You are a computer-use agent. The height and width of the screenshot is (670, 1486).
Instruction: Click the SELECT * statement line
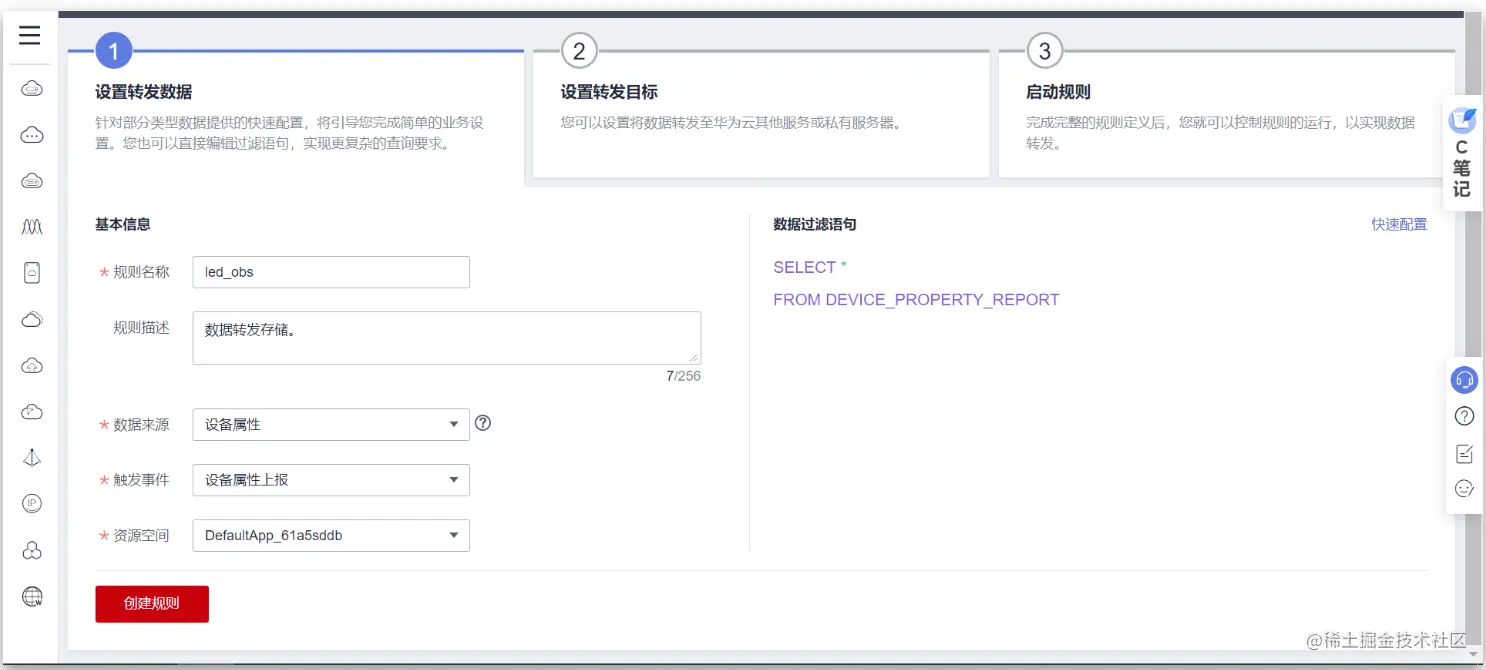[x=810, y=267]
